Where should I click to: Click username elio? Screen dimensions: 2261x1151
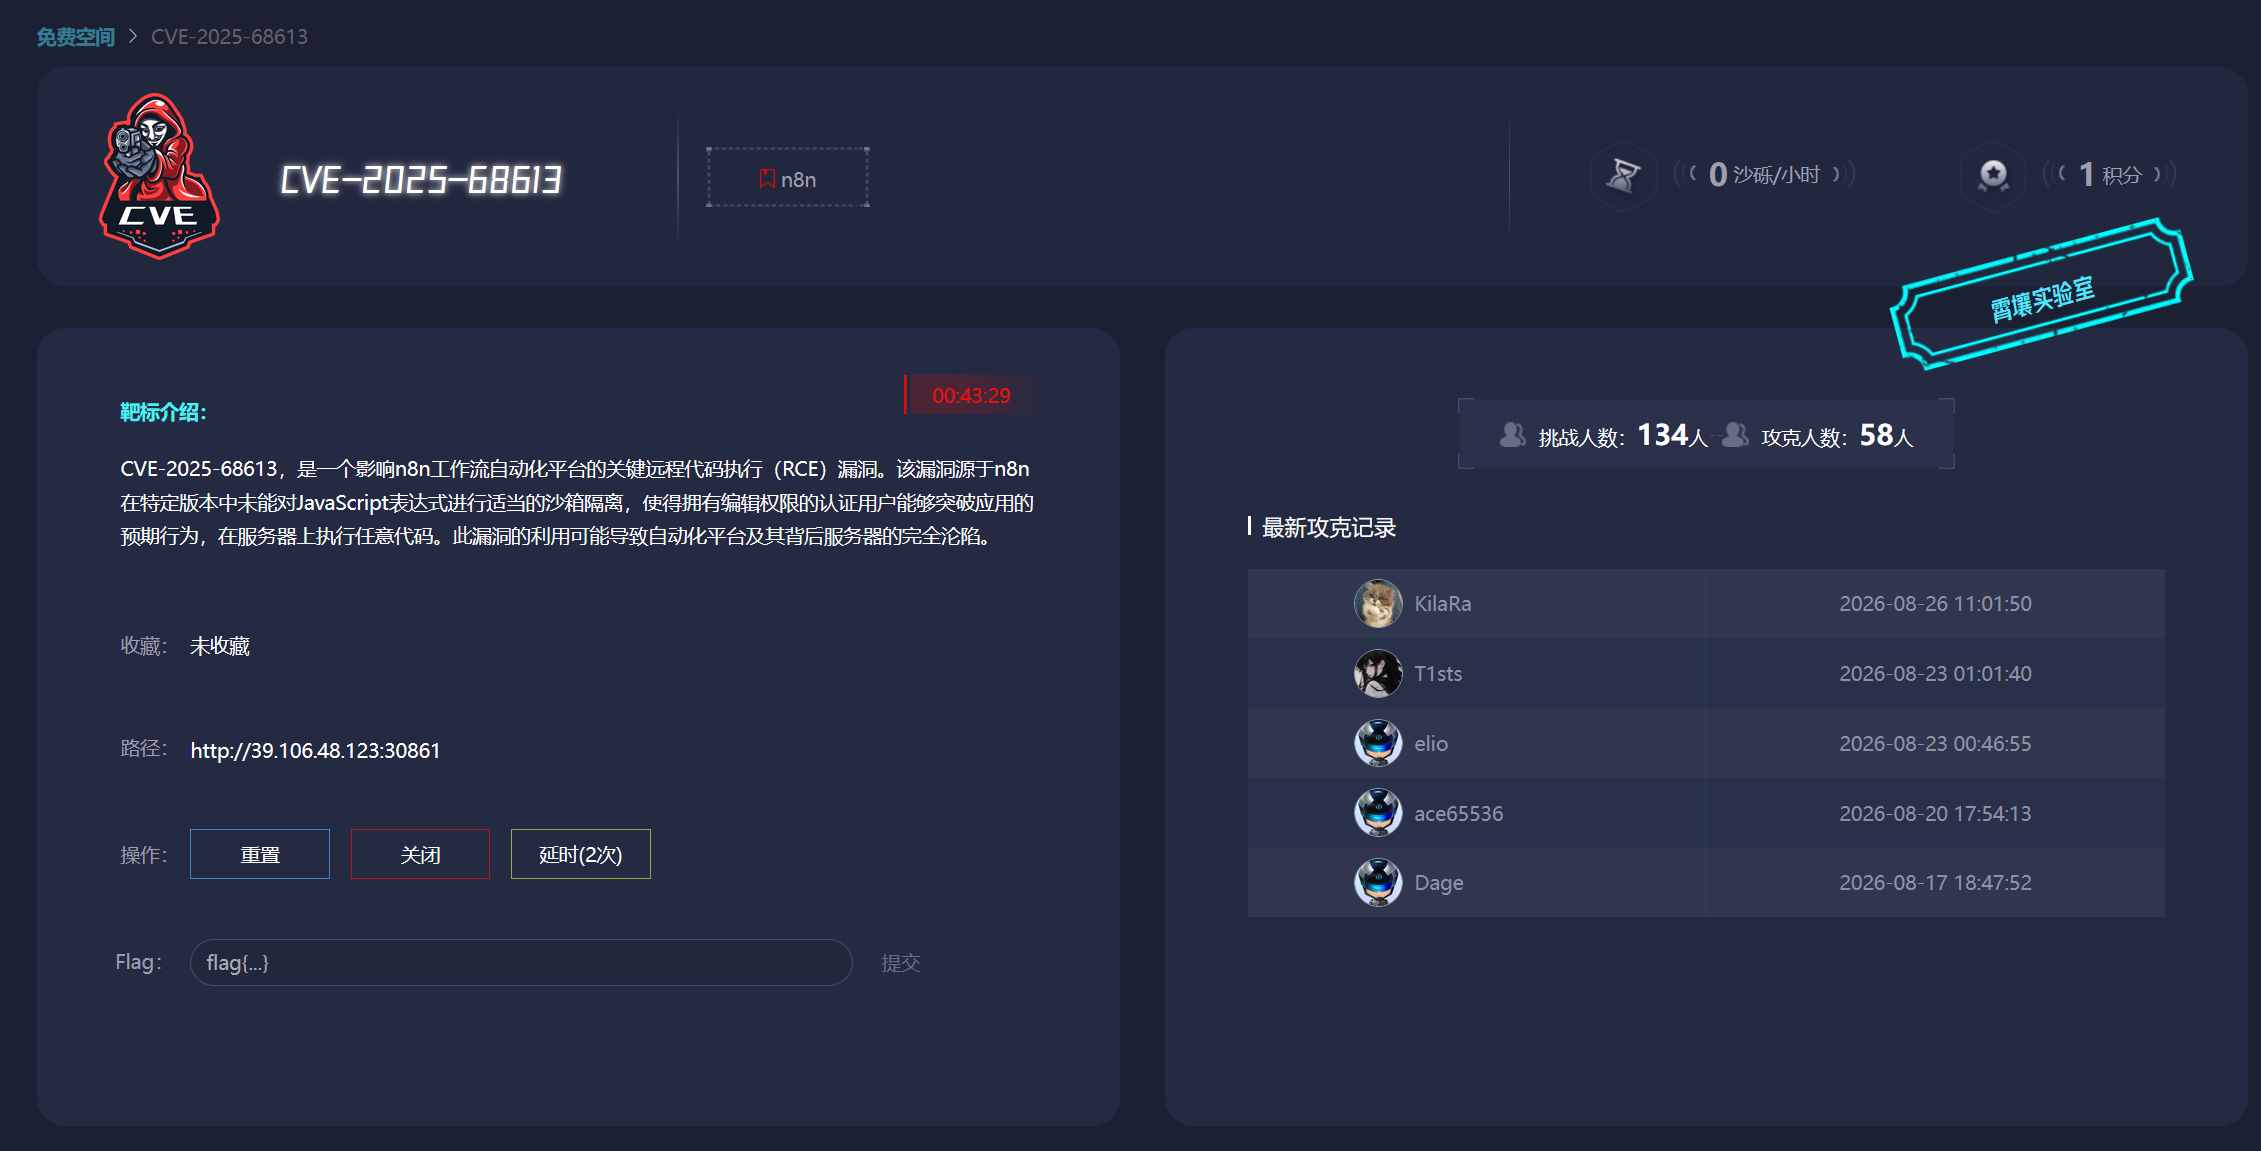tap(1431, 744)
